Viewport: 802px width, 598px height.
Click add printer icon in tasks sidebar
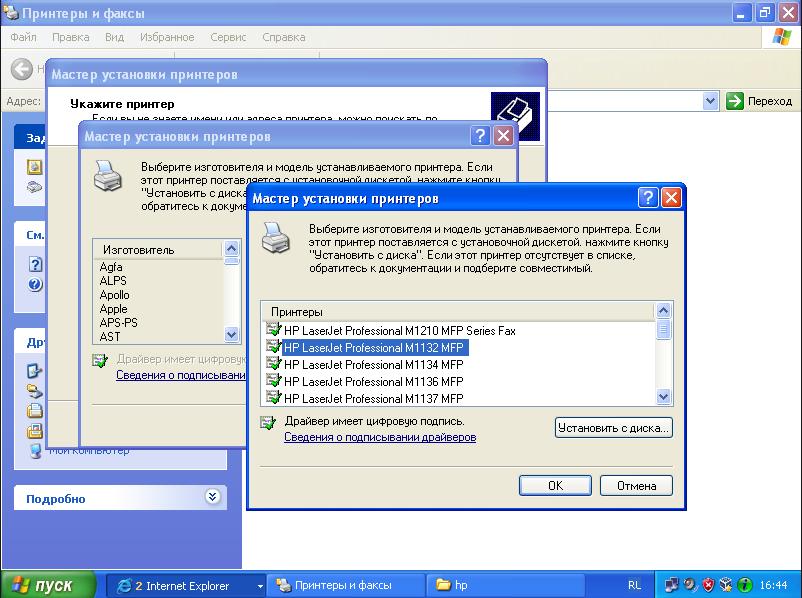click(35, 167)
